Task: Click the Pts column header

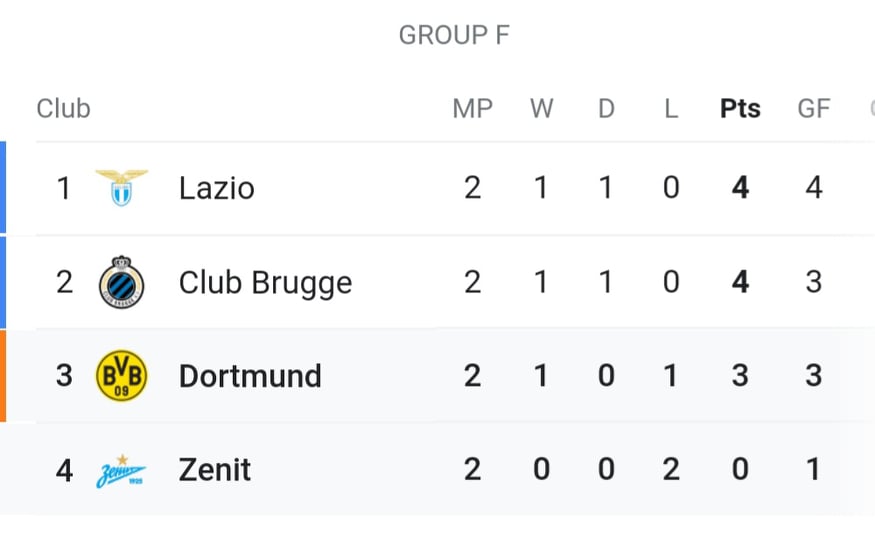Action: click(740, 108)
